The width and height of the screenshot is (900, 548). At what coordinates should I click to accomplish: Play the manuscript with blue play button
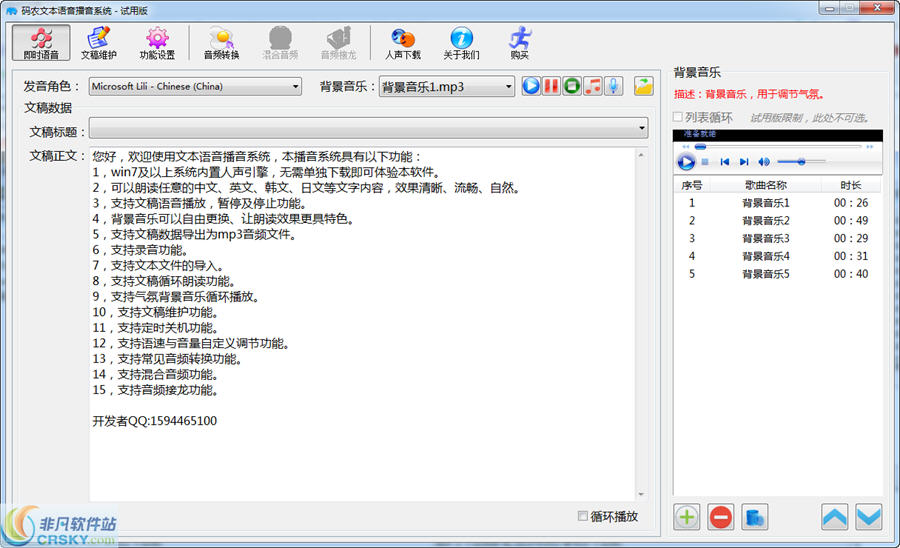[x=531, y=86]
